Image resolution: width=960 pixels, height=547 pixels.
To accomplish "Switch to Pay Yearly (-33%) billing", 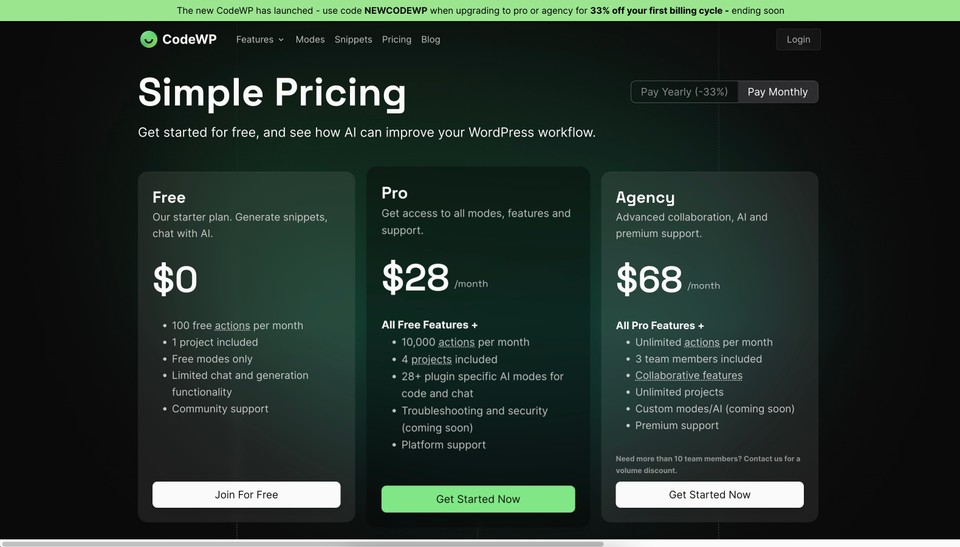I will [x=684, y=92].
